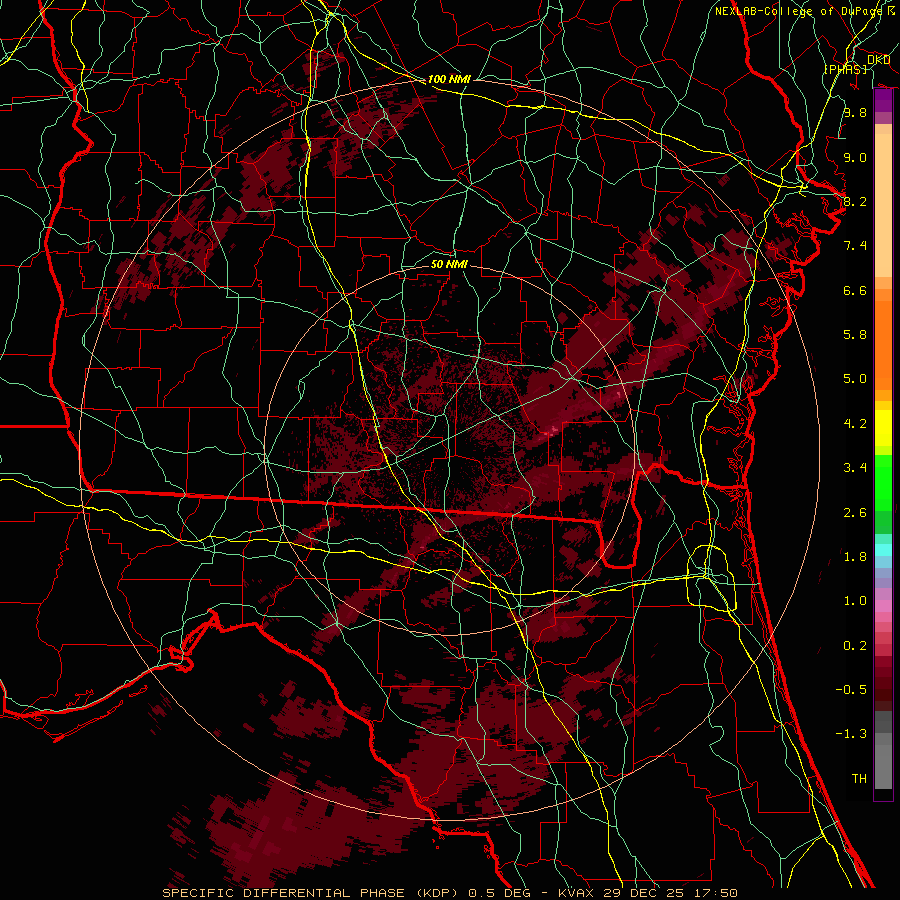Click the 'SPECIFIC DIFFERENTIAL PHASE (KDP)' product title

[313, 893]
